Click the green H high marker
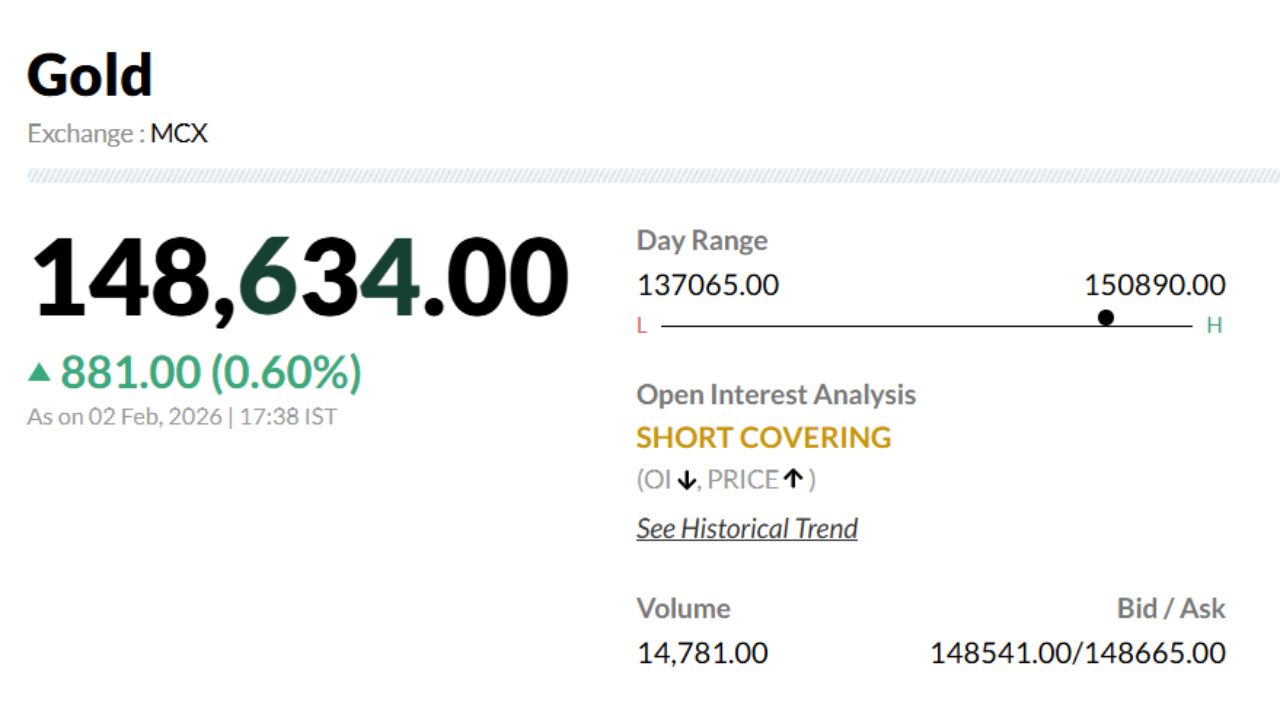 [1214, 326]
